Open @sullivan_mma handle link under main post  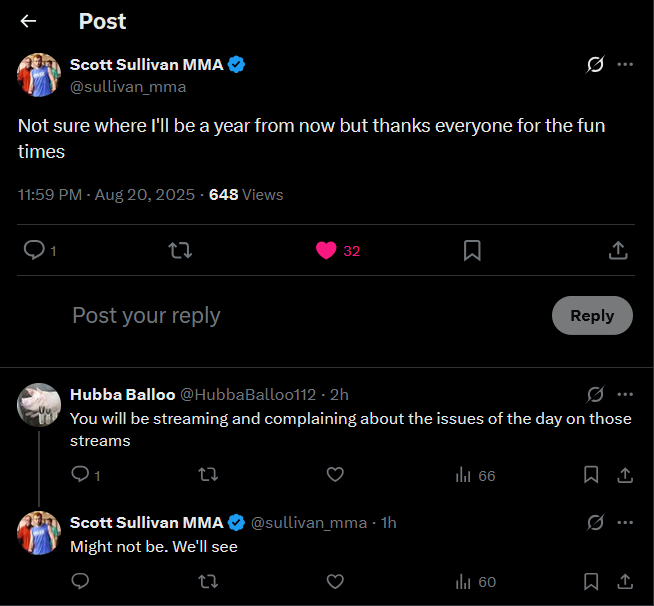pos(128,87)
